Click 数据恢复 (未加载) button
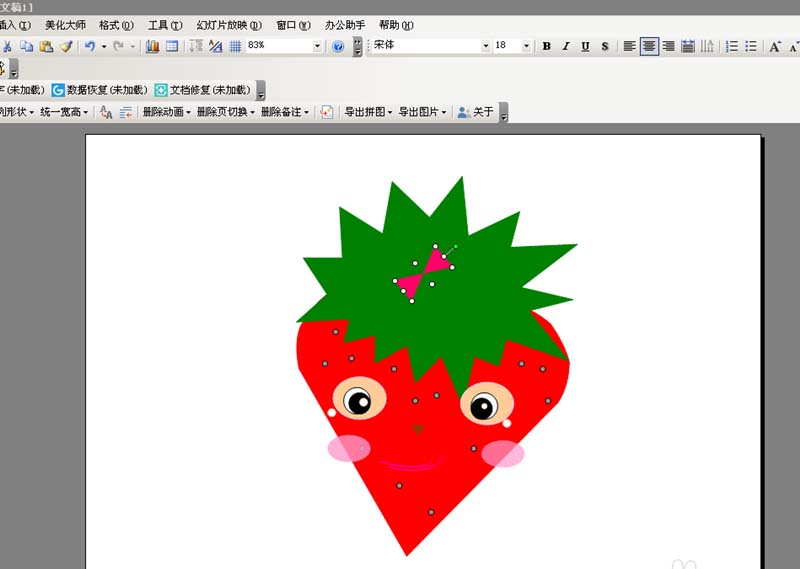 point(100,90)
